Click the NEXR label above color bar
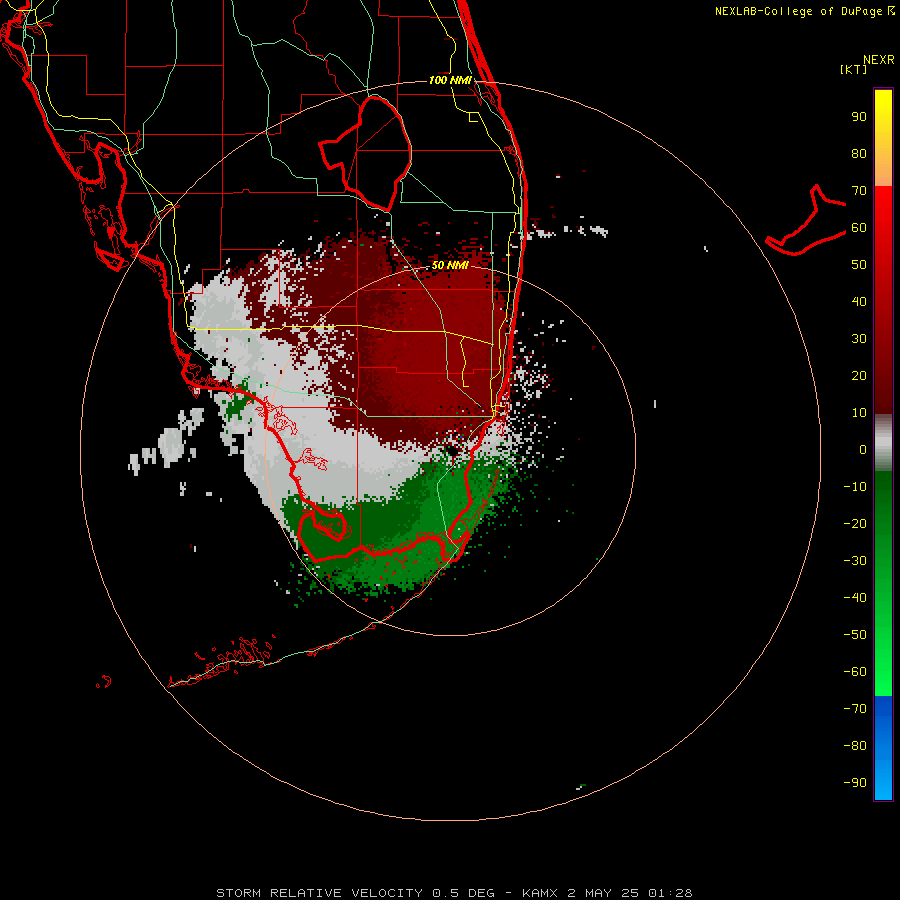This screenshot has width=900, height=900. pos(879,59)
